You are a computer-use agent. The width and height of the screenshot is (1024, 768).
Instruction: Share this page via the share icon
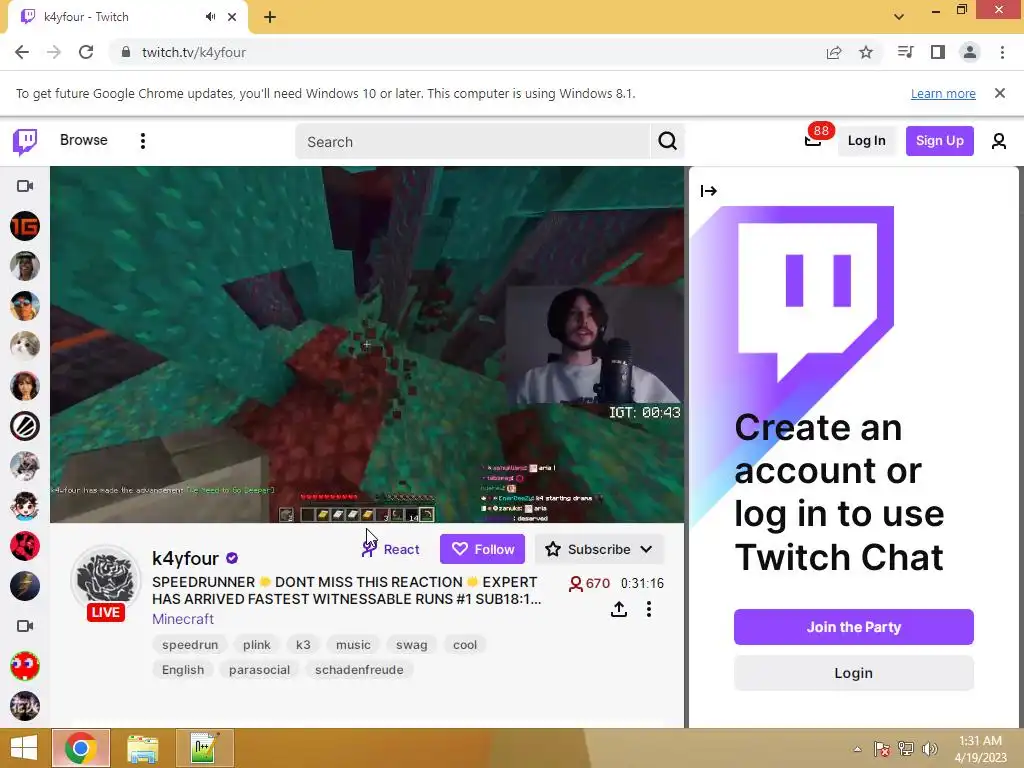[834, 52]
